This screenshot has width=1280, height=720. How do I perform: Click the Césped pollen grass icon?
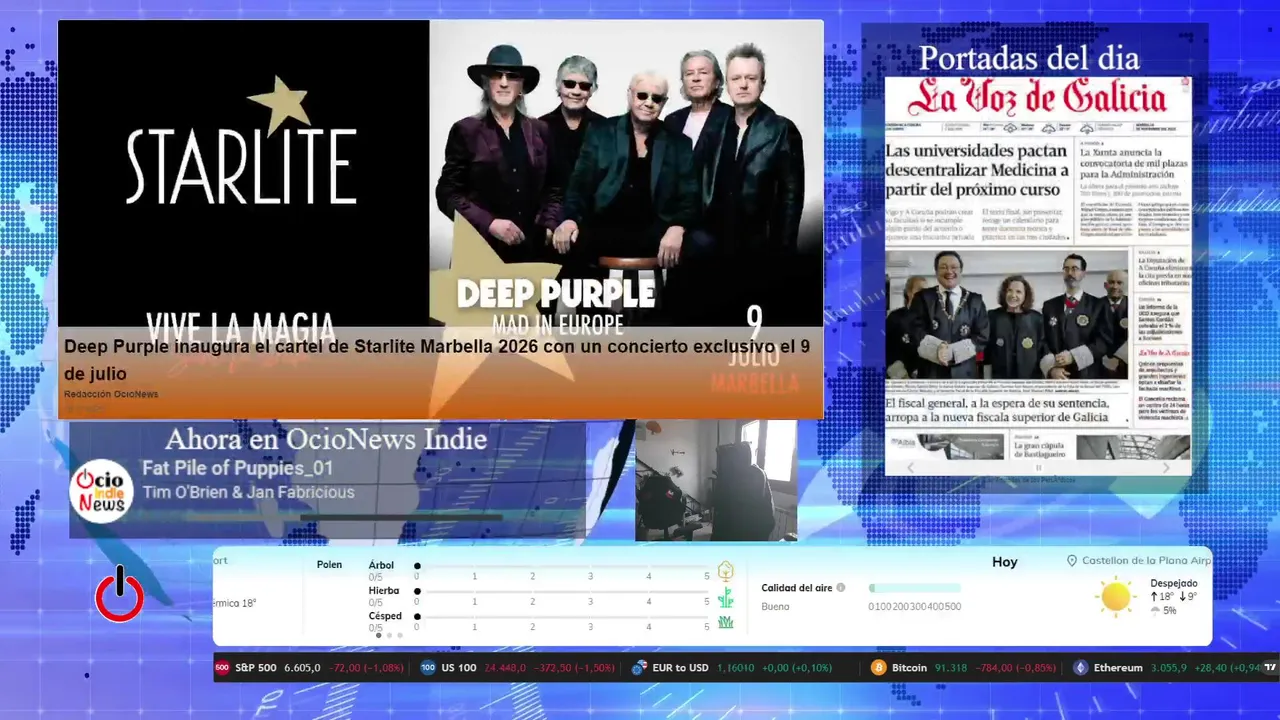(726, 622)
